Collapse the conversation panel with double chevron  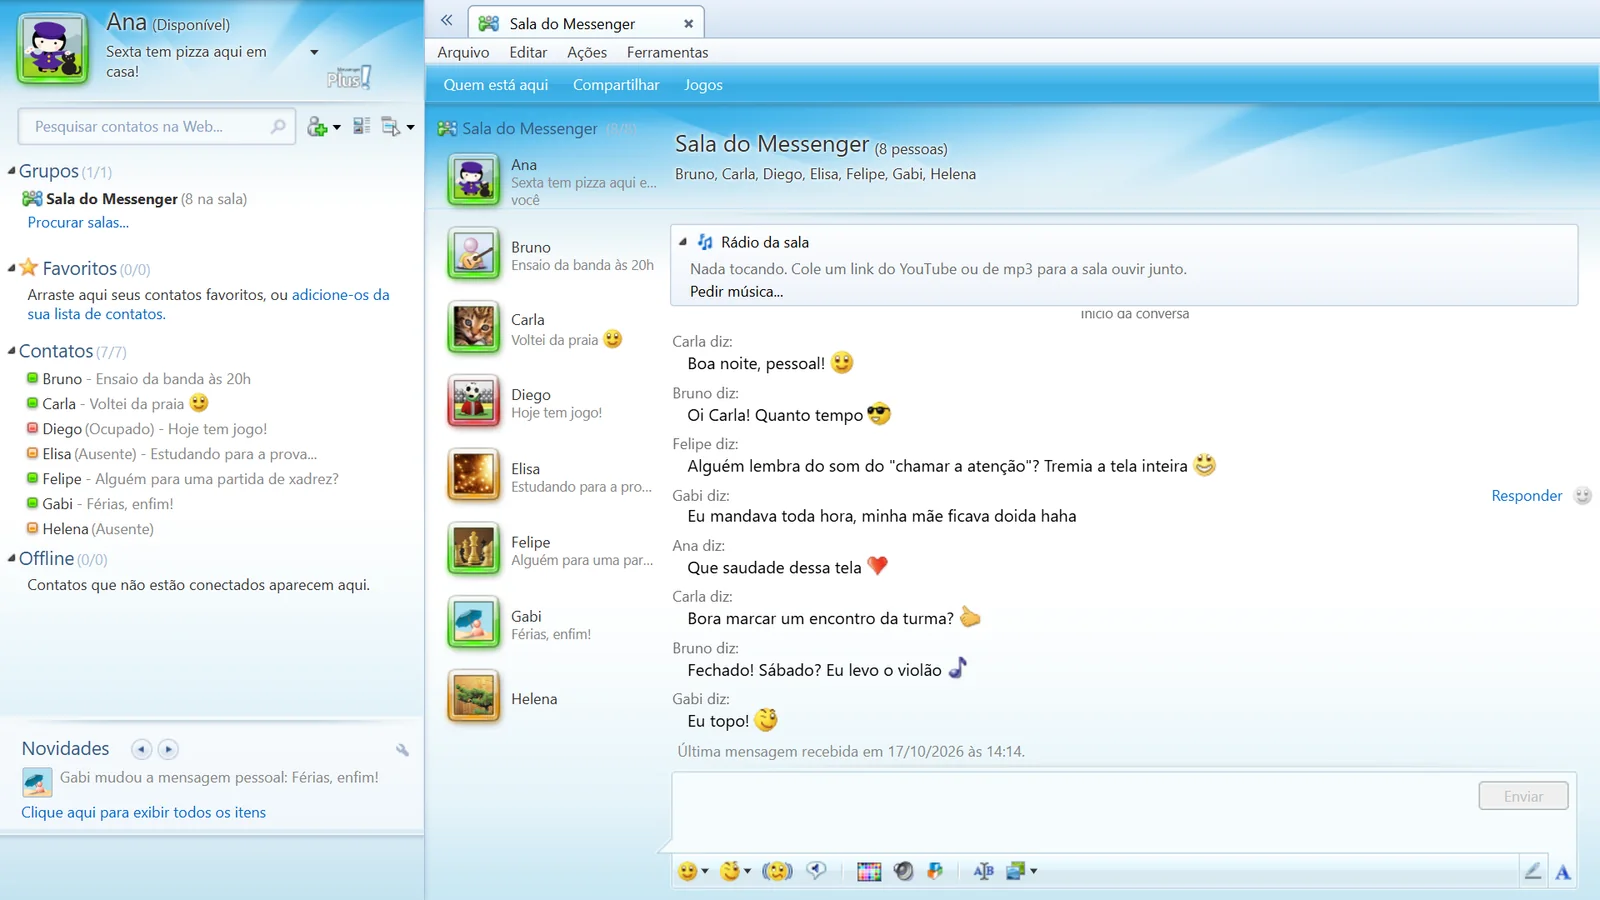[447, 20]
